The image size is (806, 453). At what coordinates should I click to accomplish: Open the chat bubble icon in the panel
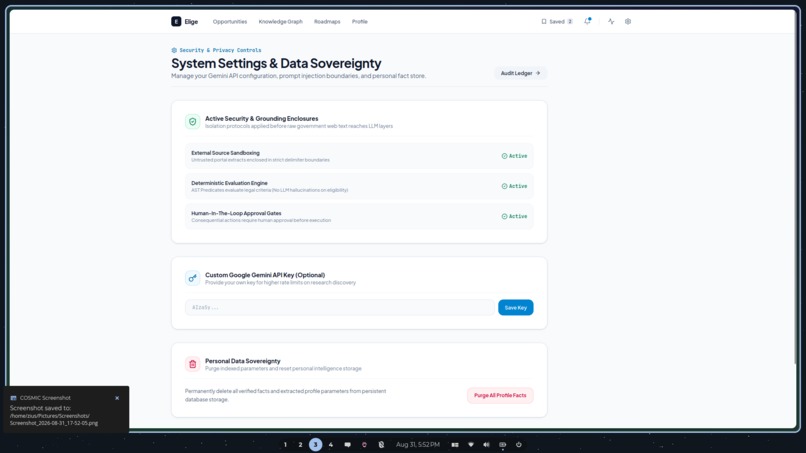coord(347,445)
